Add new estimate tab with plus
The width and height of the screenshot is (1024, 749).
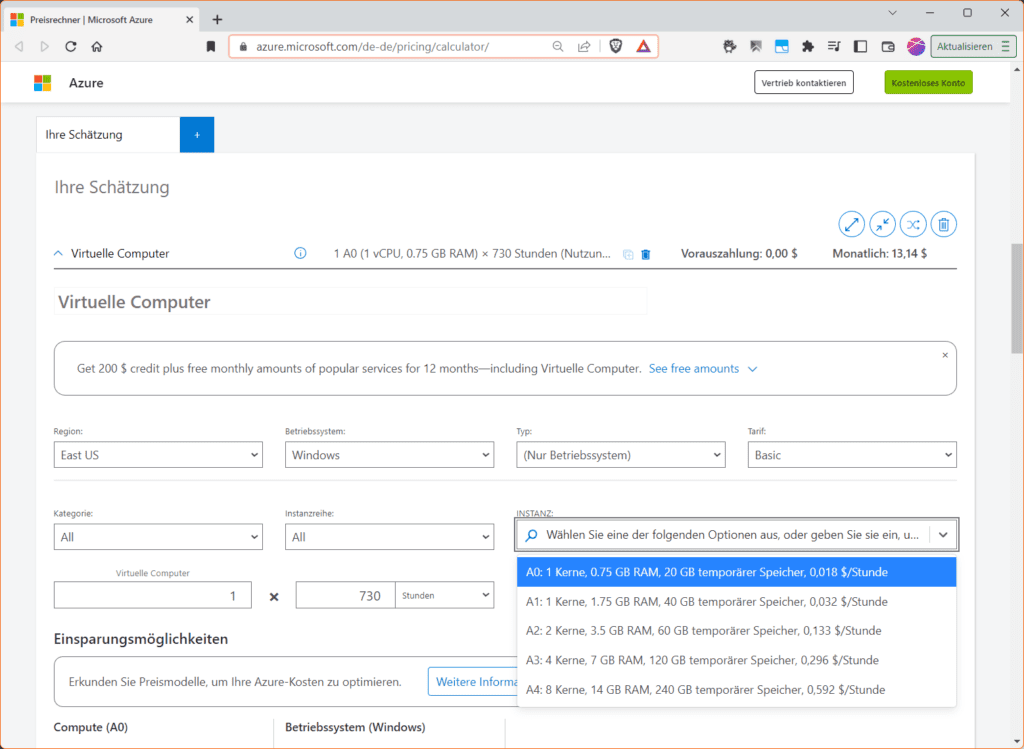(197, 135)
